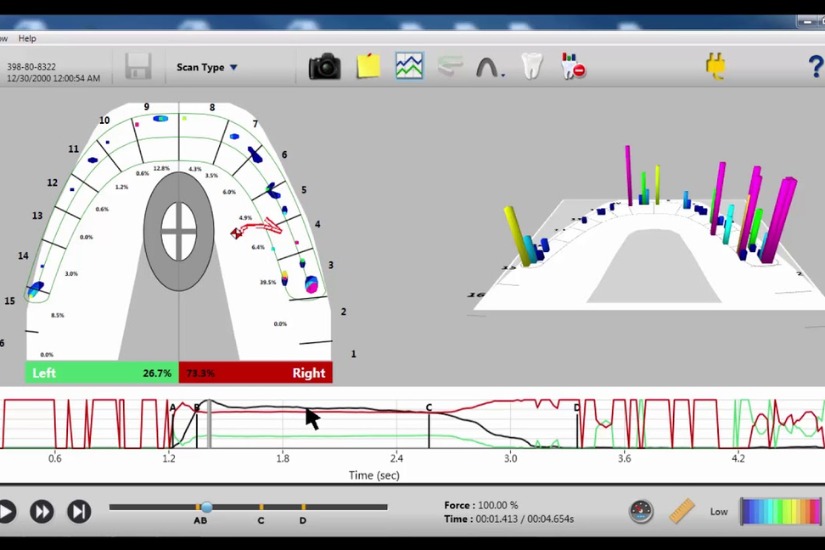Click the date 12/30/2000 12:00:54 AM
This screenshot has width=825, height=550.
tap(53, 78)
